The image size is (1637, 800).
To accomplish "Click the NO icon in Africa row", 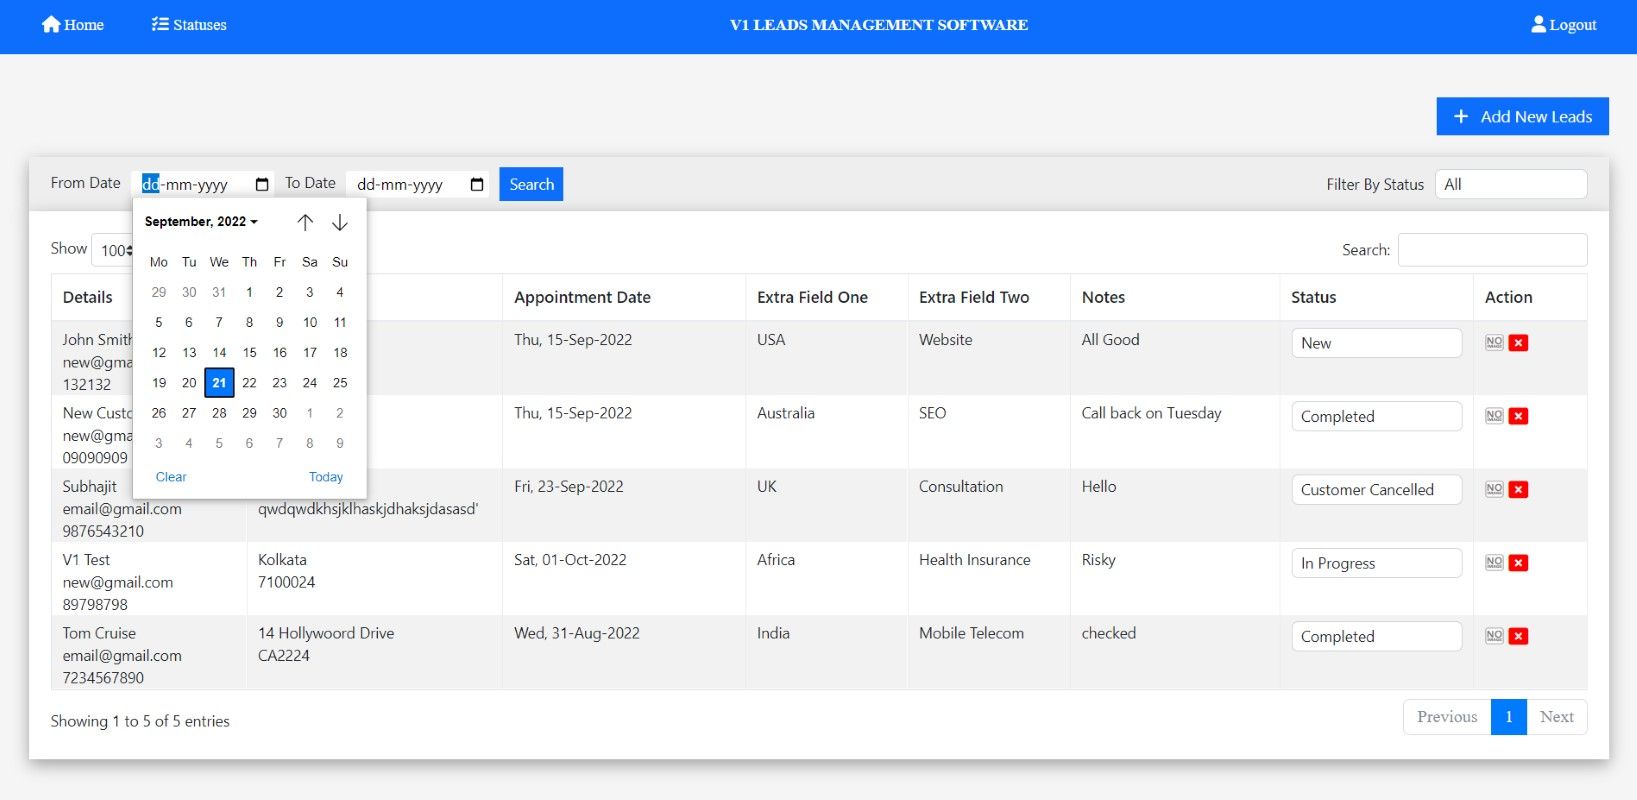I will coord(1494,563).
